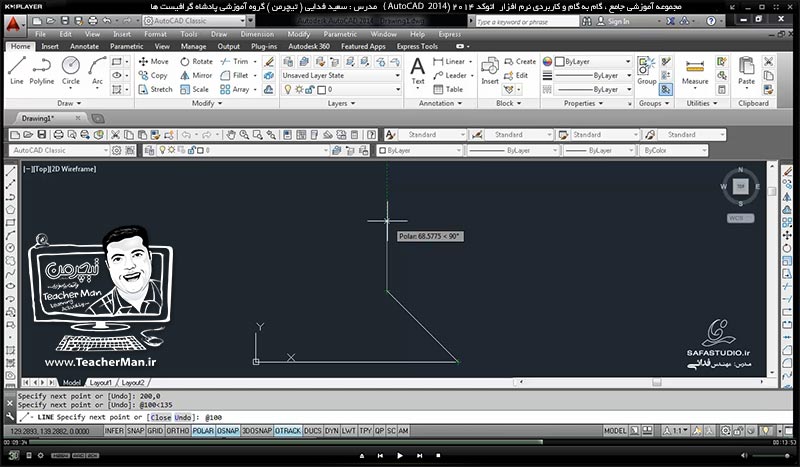This screenshot has width=800, height=467.
Task: Click the KMPlayer volume slider
Action: point(772,456)
